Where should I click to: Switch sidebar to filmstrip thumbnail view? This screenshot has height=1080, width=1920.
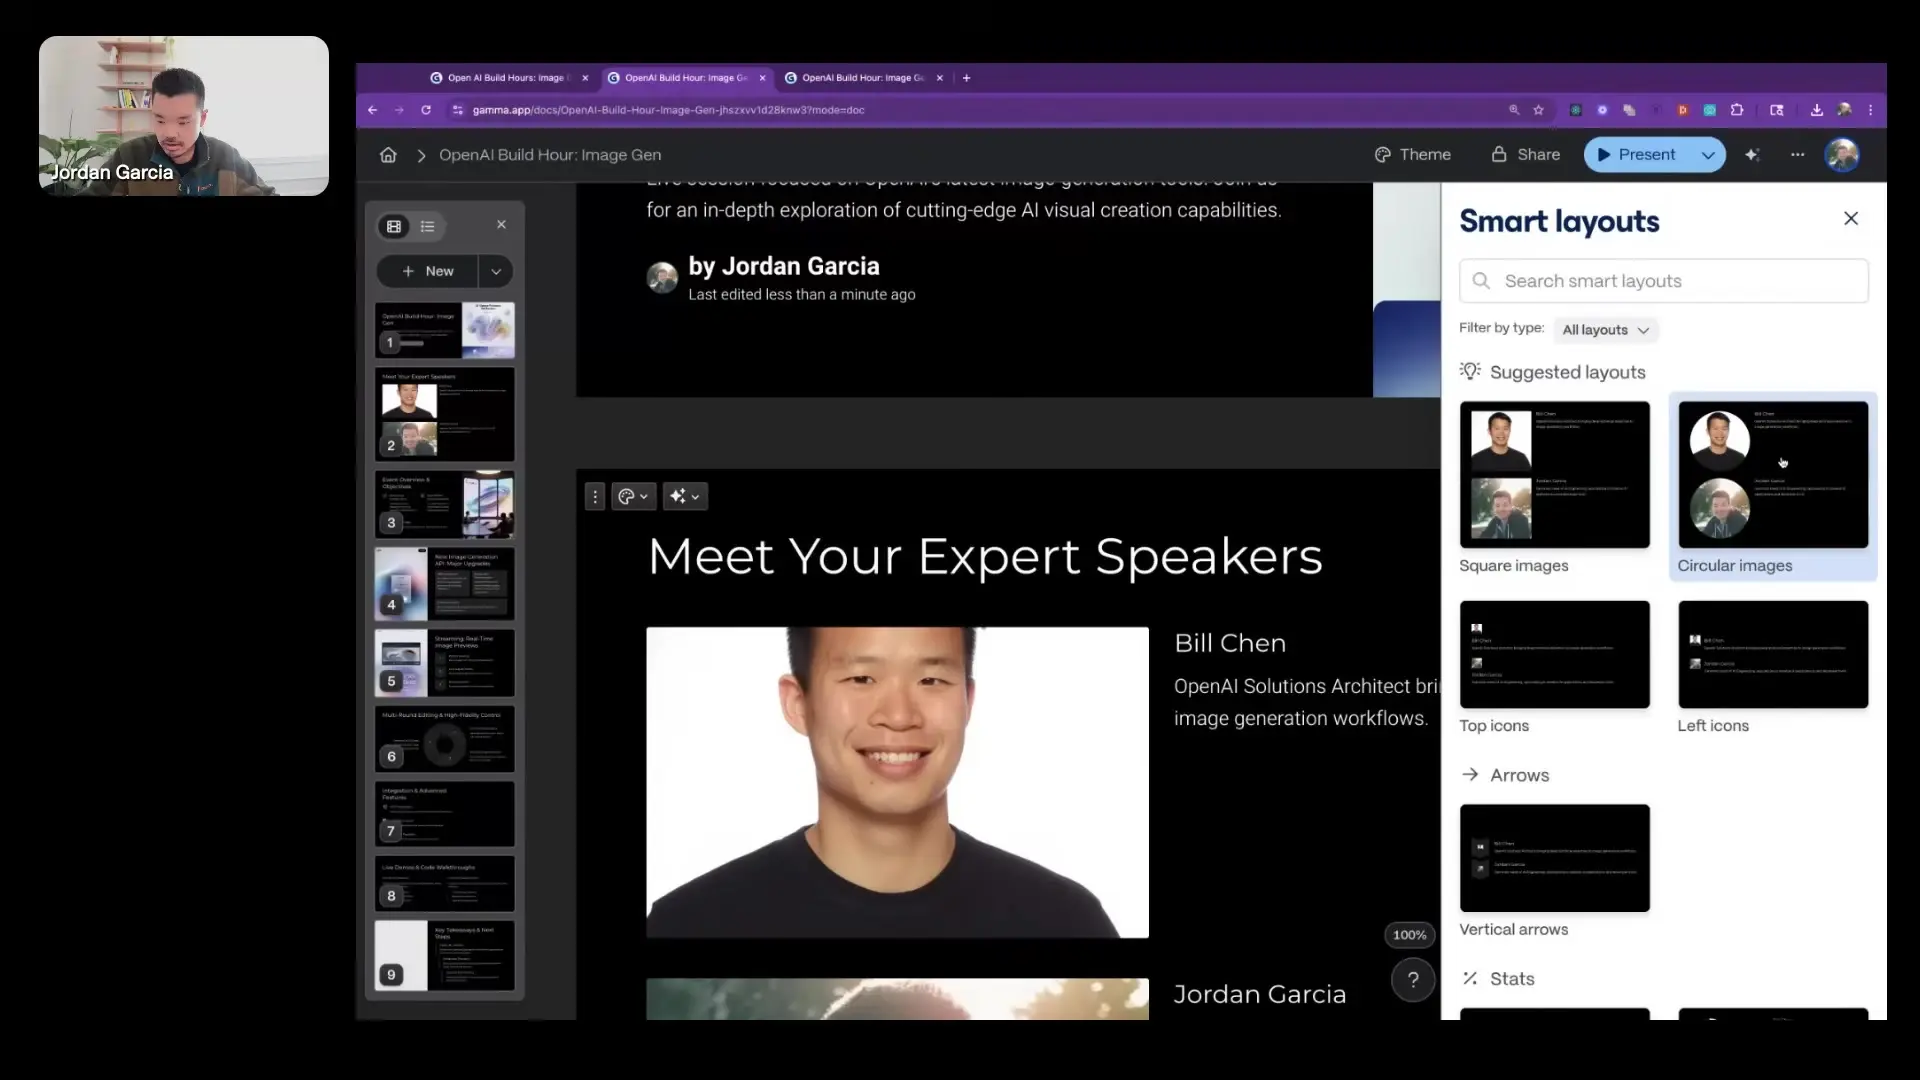click(394, 227)
